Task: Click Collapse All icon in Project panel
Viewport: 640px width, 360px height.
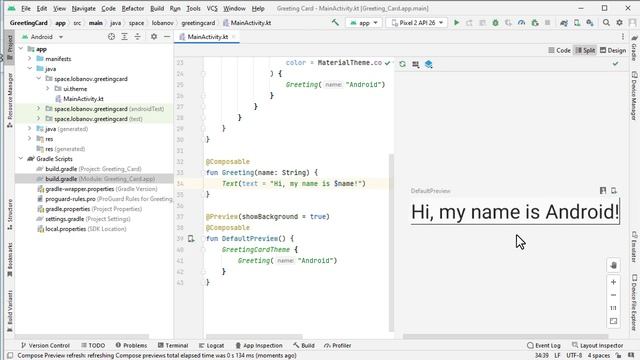Action: click(137, 37)
